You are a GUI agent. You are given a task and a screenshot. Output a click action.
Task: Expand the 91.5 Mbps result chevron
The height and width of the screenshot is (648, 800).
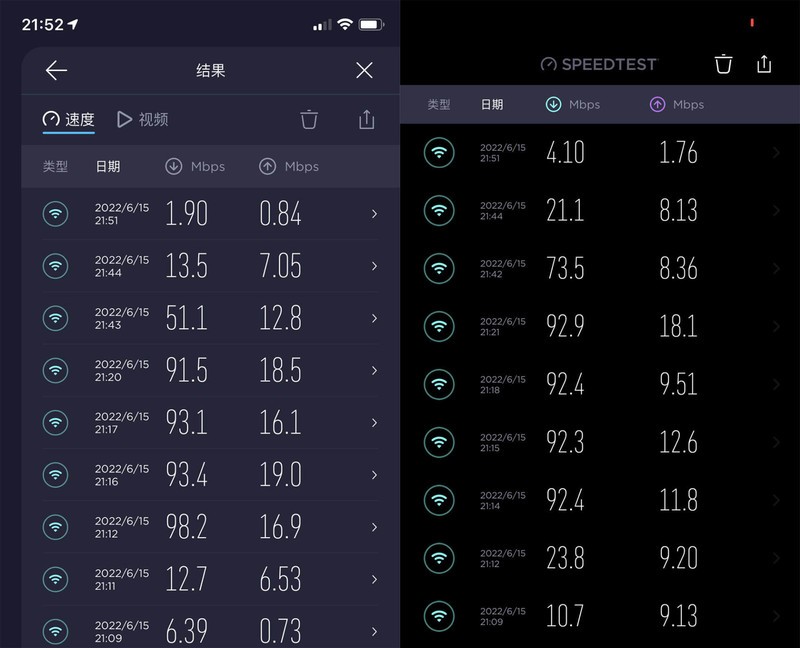pos(374,370)
